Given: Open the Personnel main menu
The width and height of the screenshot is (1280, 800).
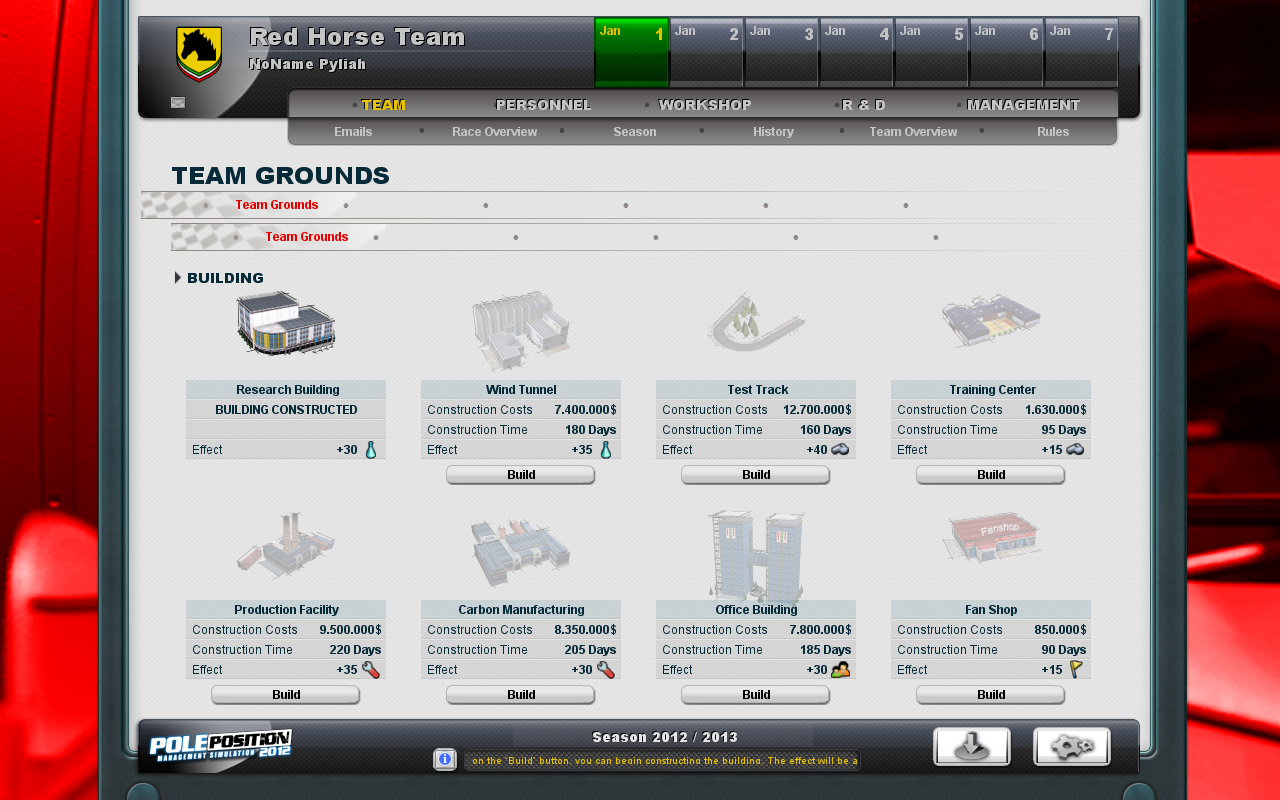Looking at the screenshot, I should [x=543, y=105].
